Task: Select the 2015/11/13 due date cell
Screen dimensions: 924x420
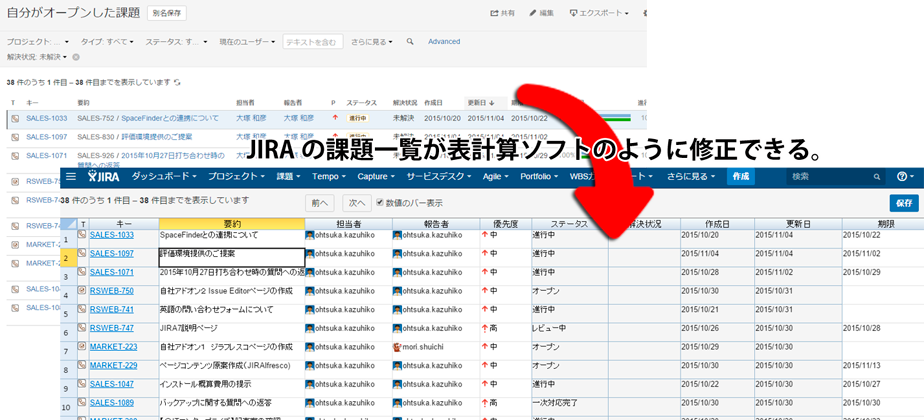Action: click(882, 369)
